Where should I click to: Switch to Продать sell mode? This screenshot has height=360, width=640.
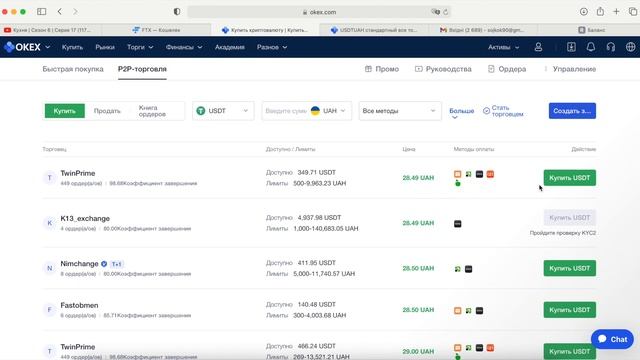click(107, 111)
